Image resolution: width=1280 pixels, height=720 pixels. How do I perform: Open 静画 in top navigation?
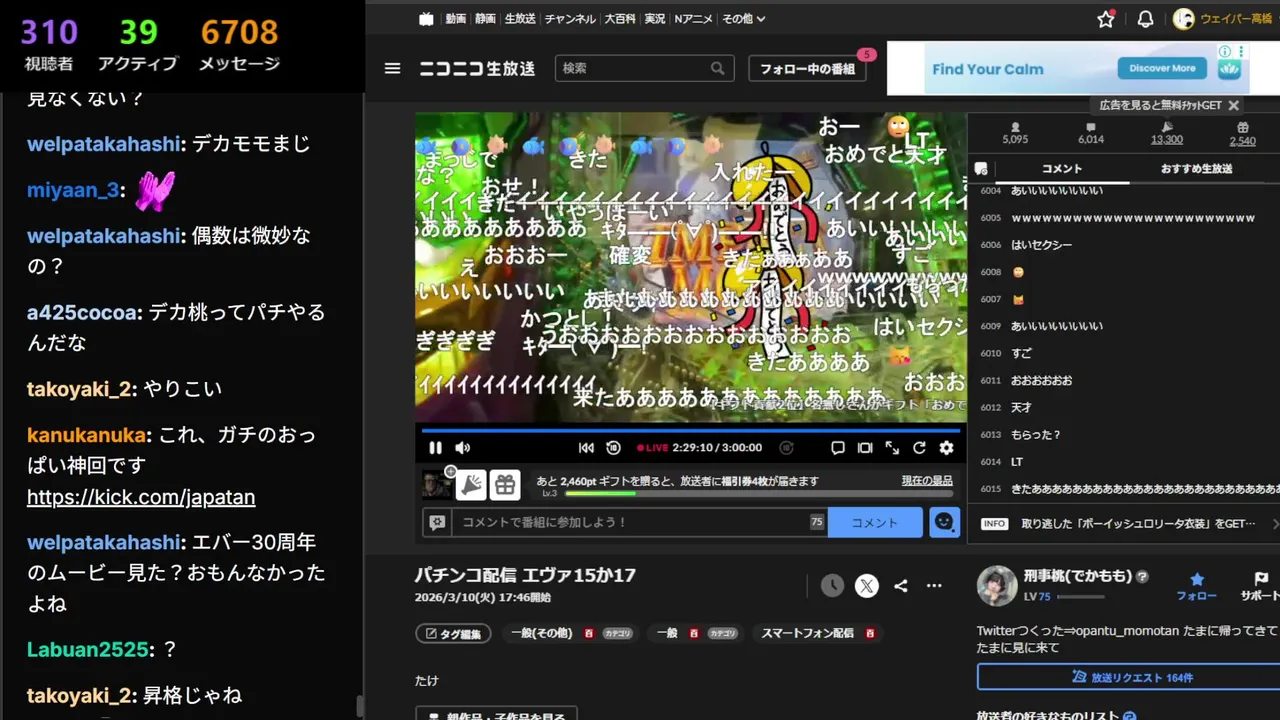click(x=486, y=18)
